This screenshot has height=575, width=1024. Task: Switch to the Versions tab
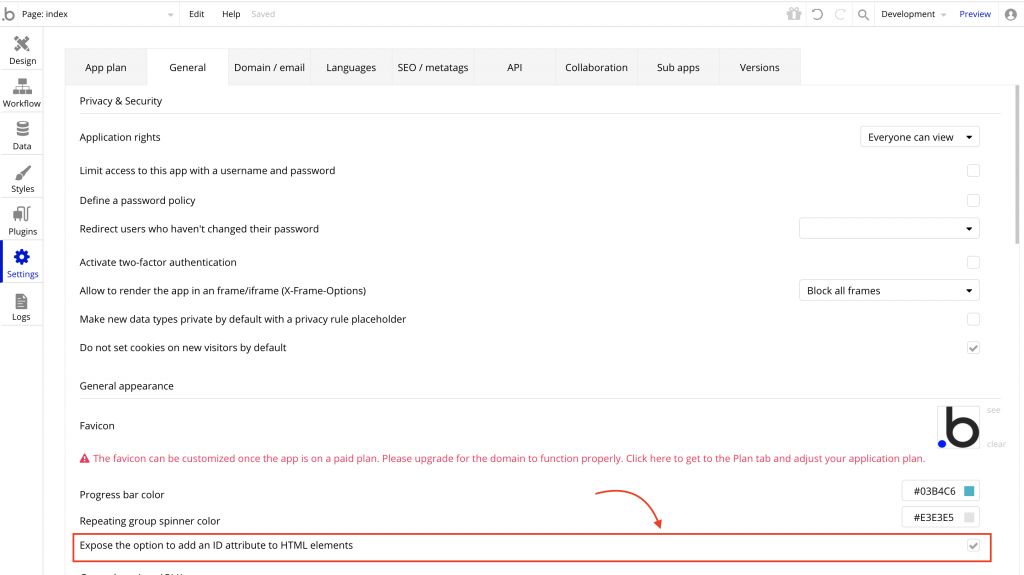coord(760,67)
